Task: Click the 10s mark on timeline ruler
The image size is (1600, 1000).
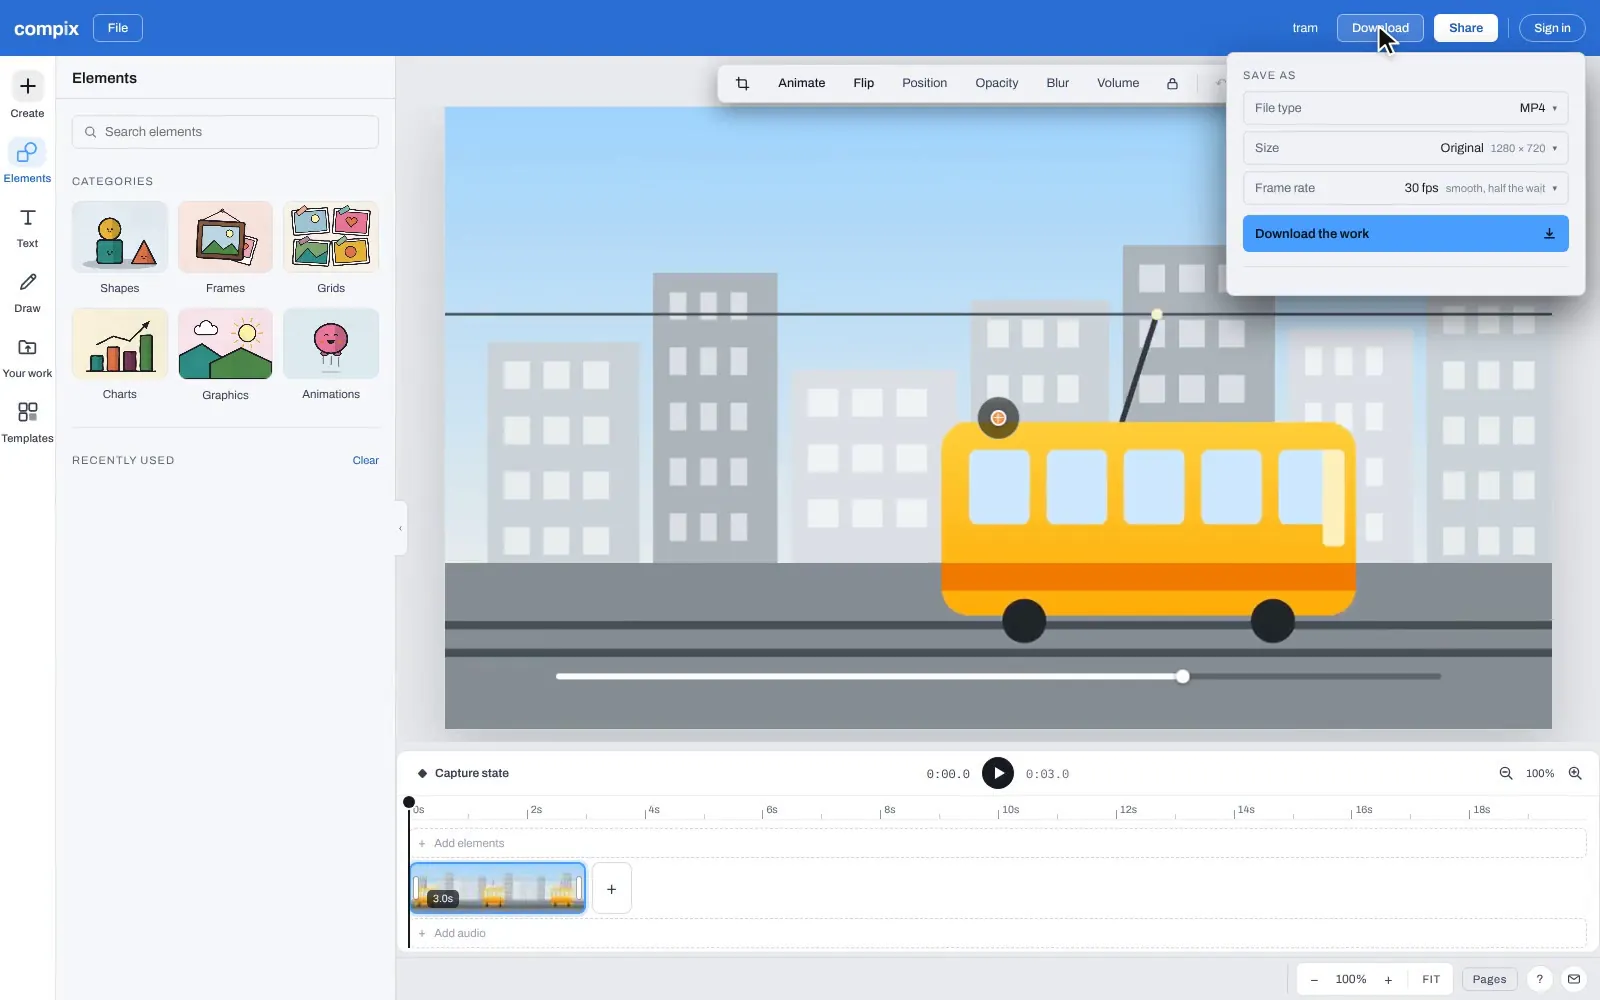Action: [x=1010, y=810]
